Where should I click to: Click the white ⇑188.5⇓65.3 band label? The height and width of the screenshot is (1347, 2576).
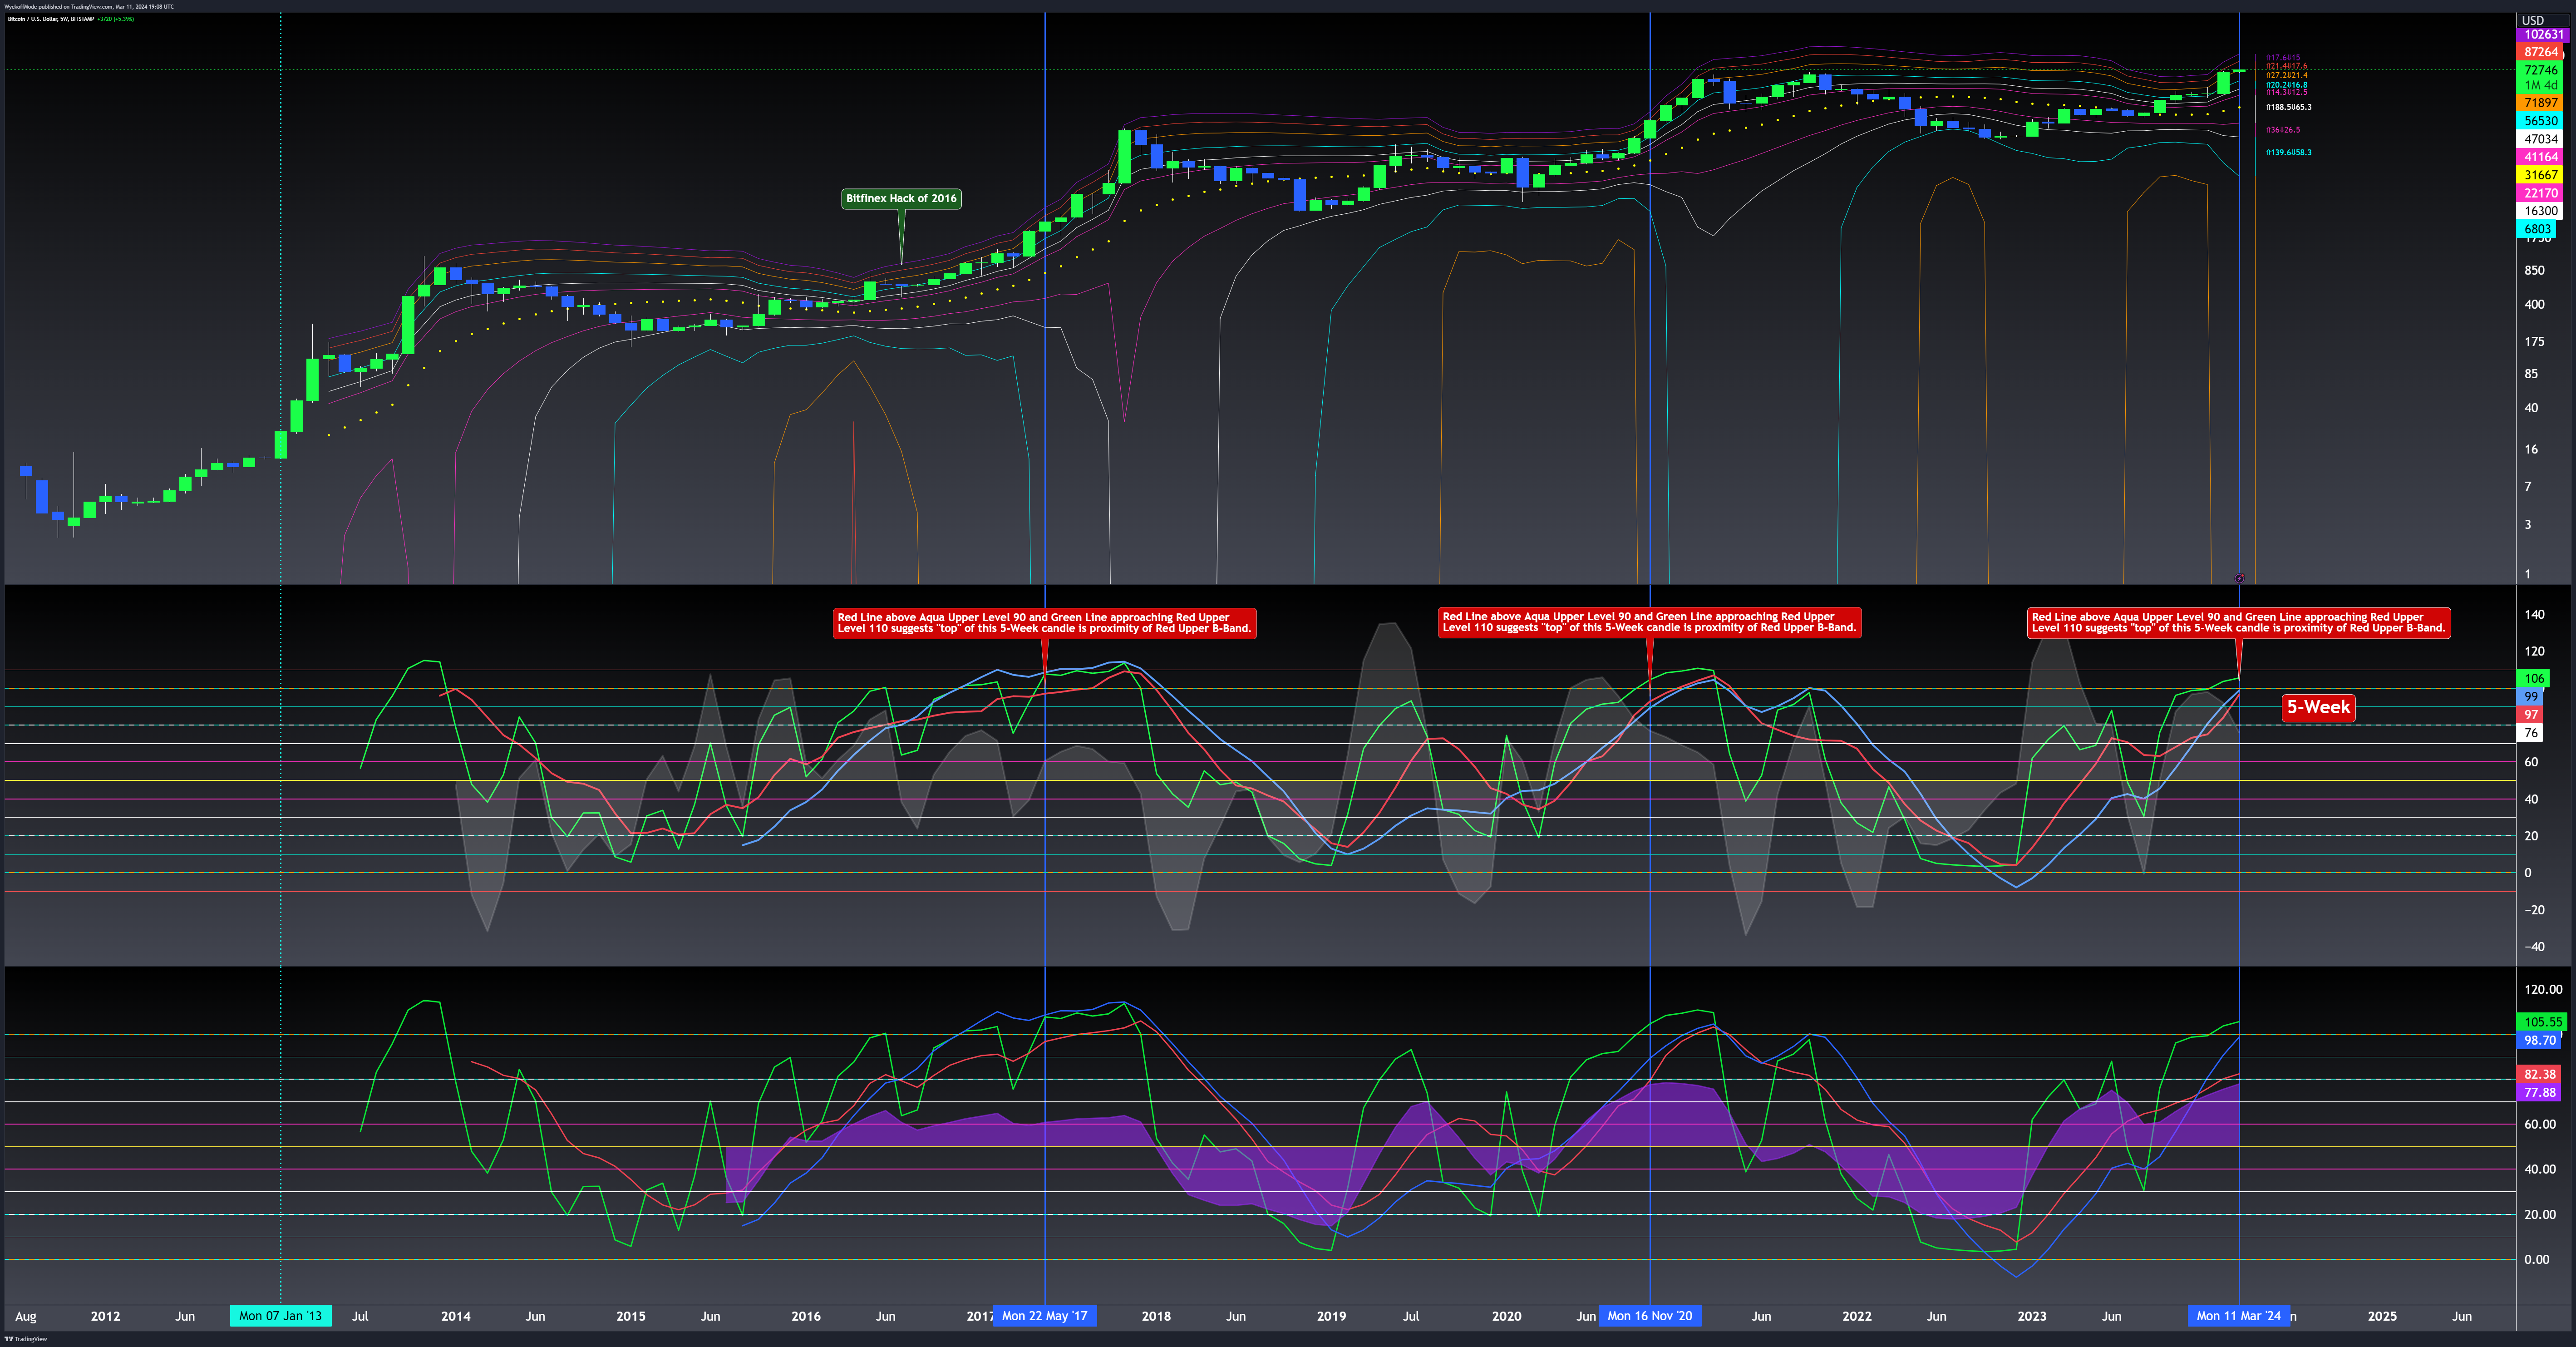pos(2288,107)
